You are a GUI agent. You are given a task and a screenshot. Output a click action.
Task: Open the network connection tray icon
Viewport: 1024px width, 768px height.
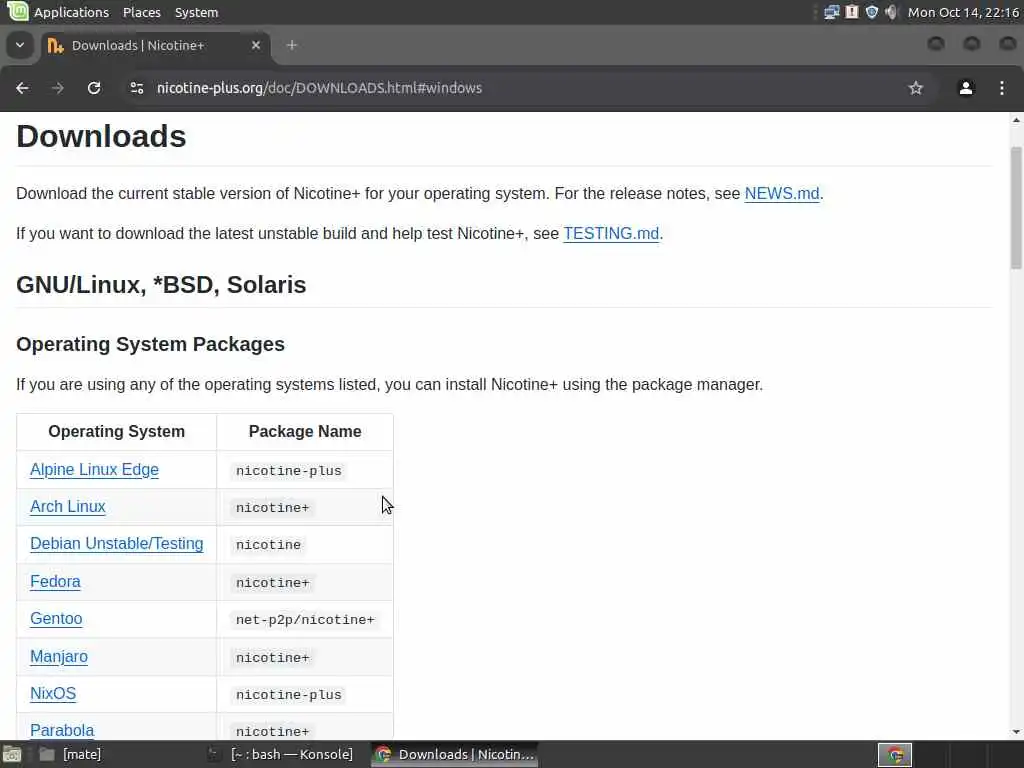[831, 12]
